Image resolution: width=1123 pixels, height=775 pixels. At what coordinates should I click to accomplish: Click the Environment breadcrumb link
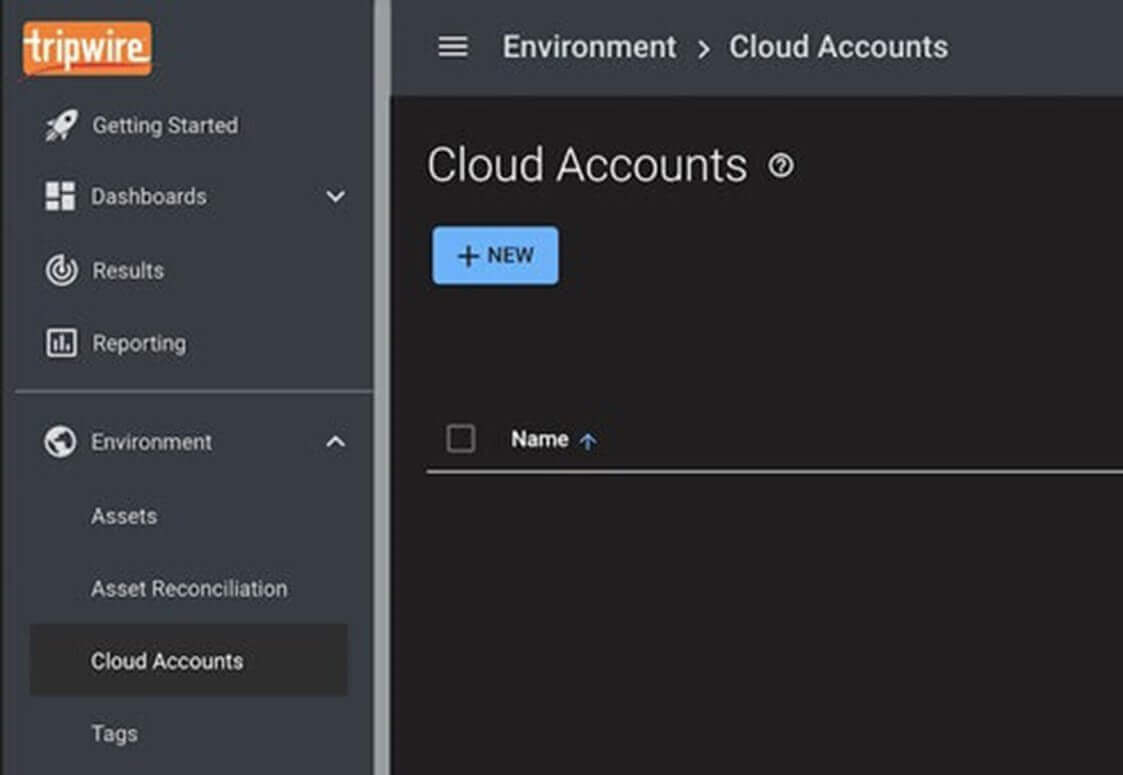589,47
